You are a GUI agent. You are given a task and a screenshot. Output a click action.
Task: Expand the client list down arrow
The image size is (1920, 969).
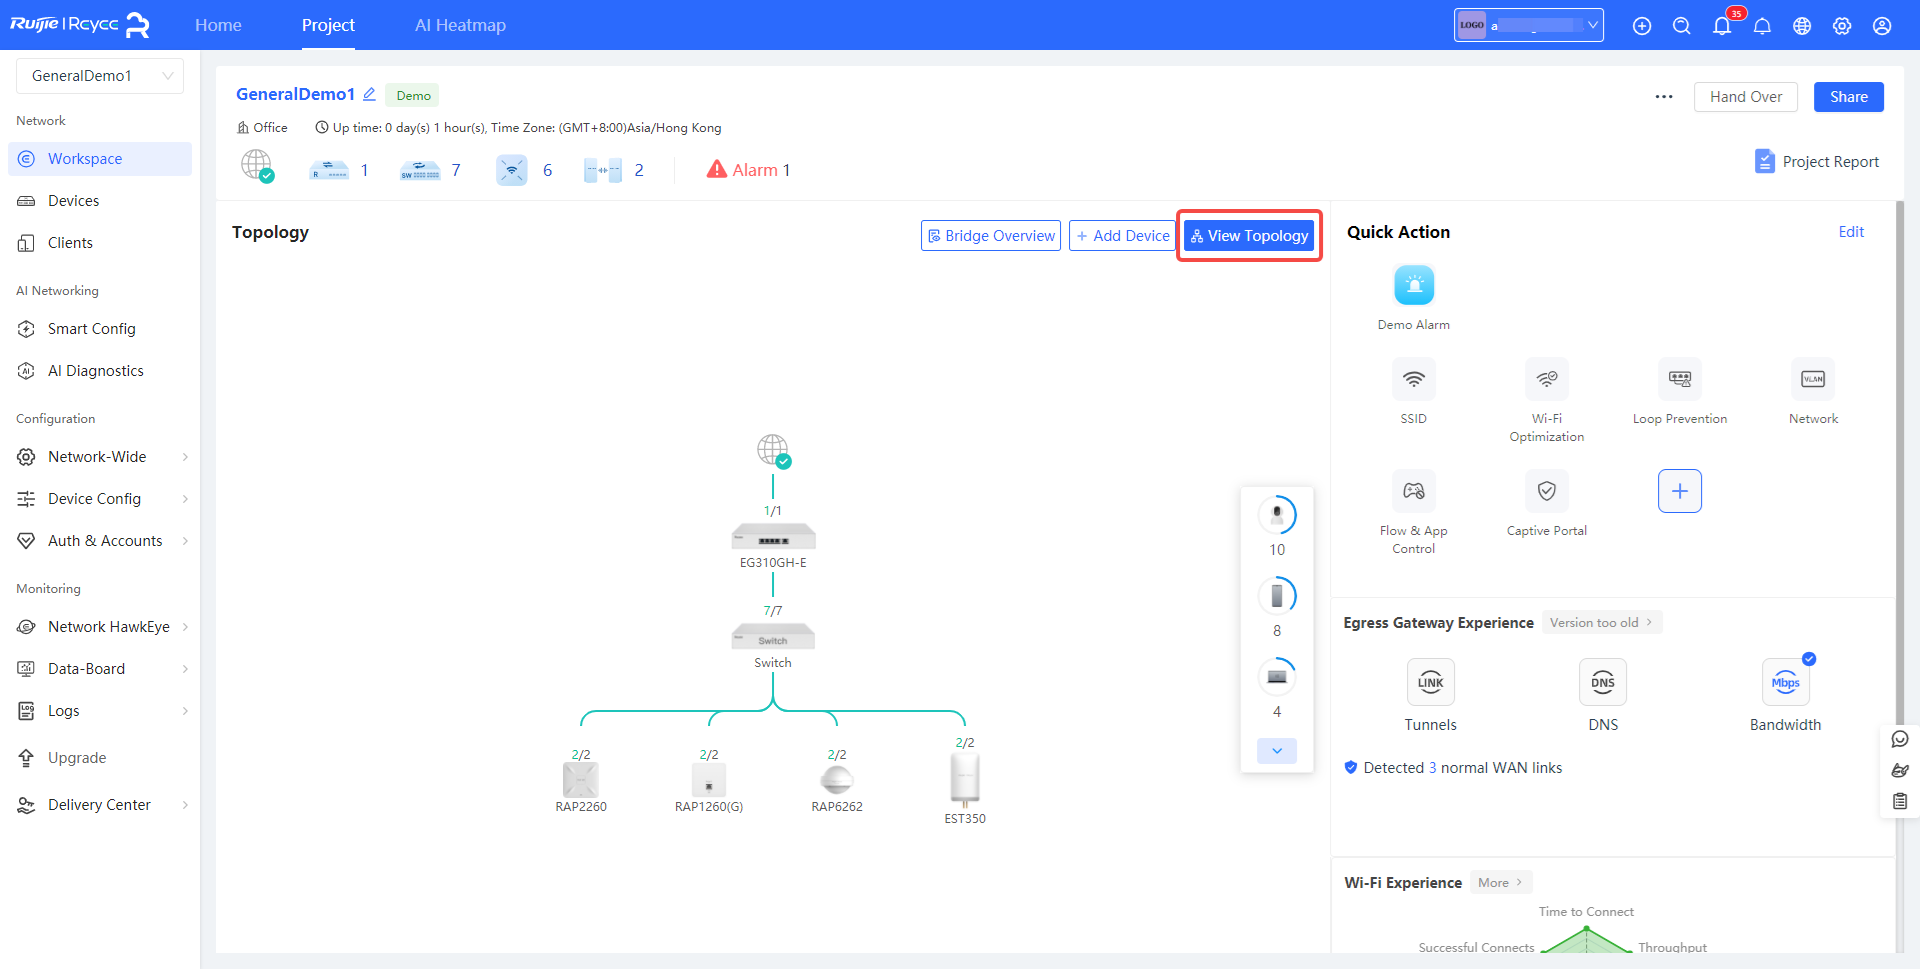[1277, 751]
